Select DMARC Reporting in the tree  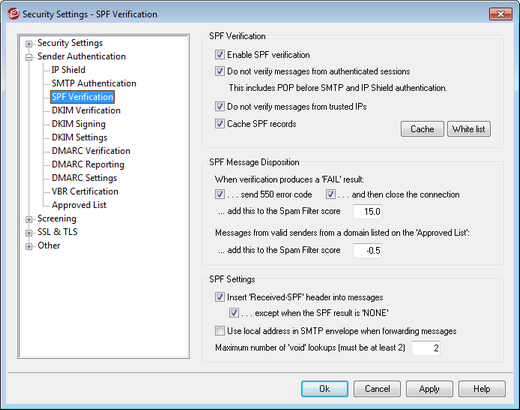[88, 164]
